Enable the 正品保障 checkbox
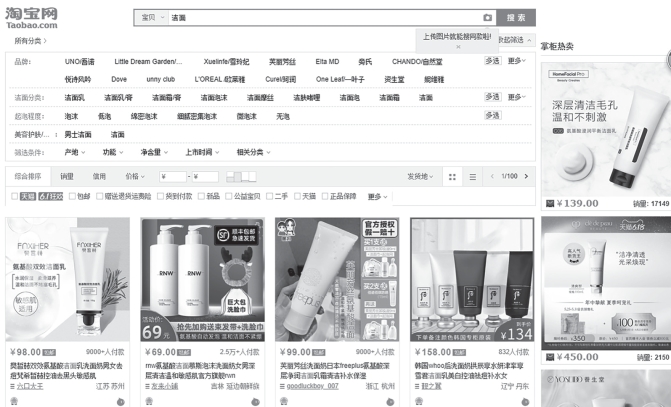Viewport: 671px width, 407px height. [325, 196]
